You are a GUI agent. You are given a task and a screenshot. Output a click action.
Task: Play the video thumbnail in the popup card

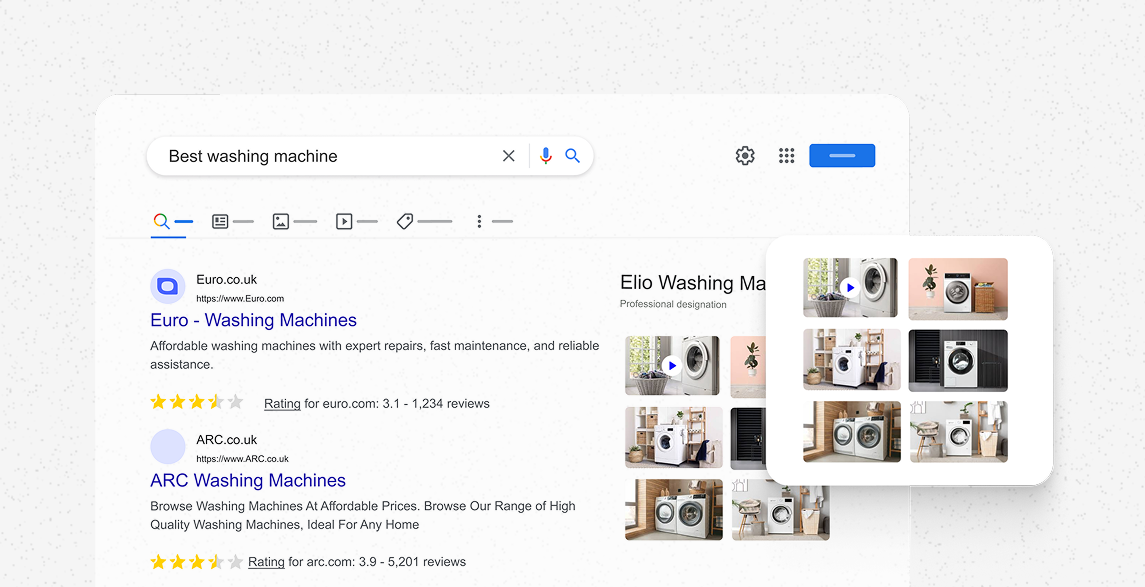click(x=851, y=288)
